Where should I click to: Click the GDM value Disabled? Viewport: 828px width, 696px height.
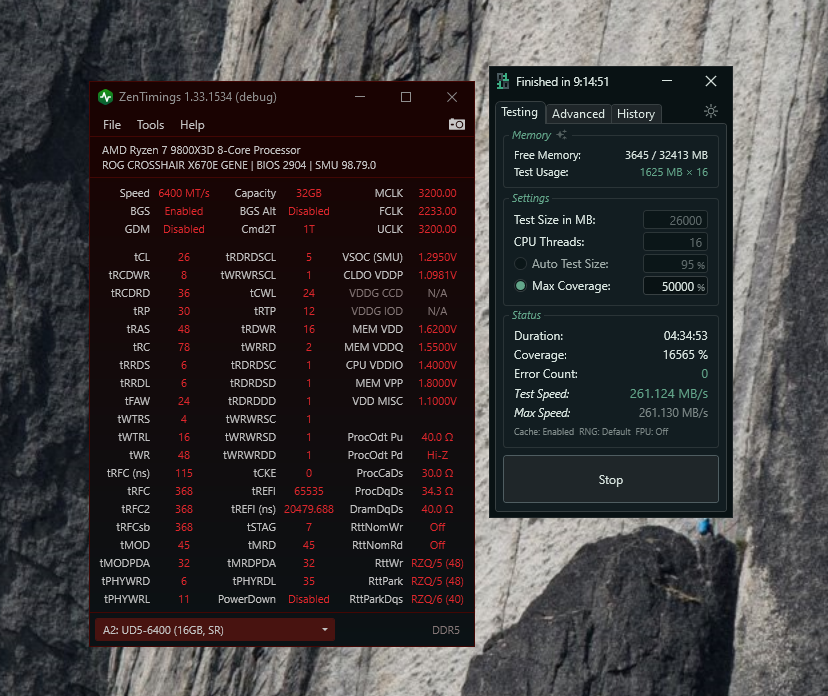[184, 229]
